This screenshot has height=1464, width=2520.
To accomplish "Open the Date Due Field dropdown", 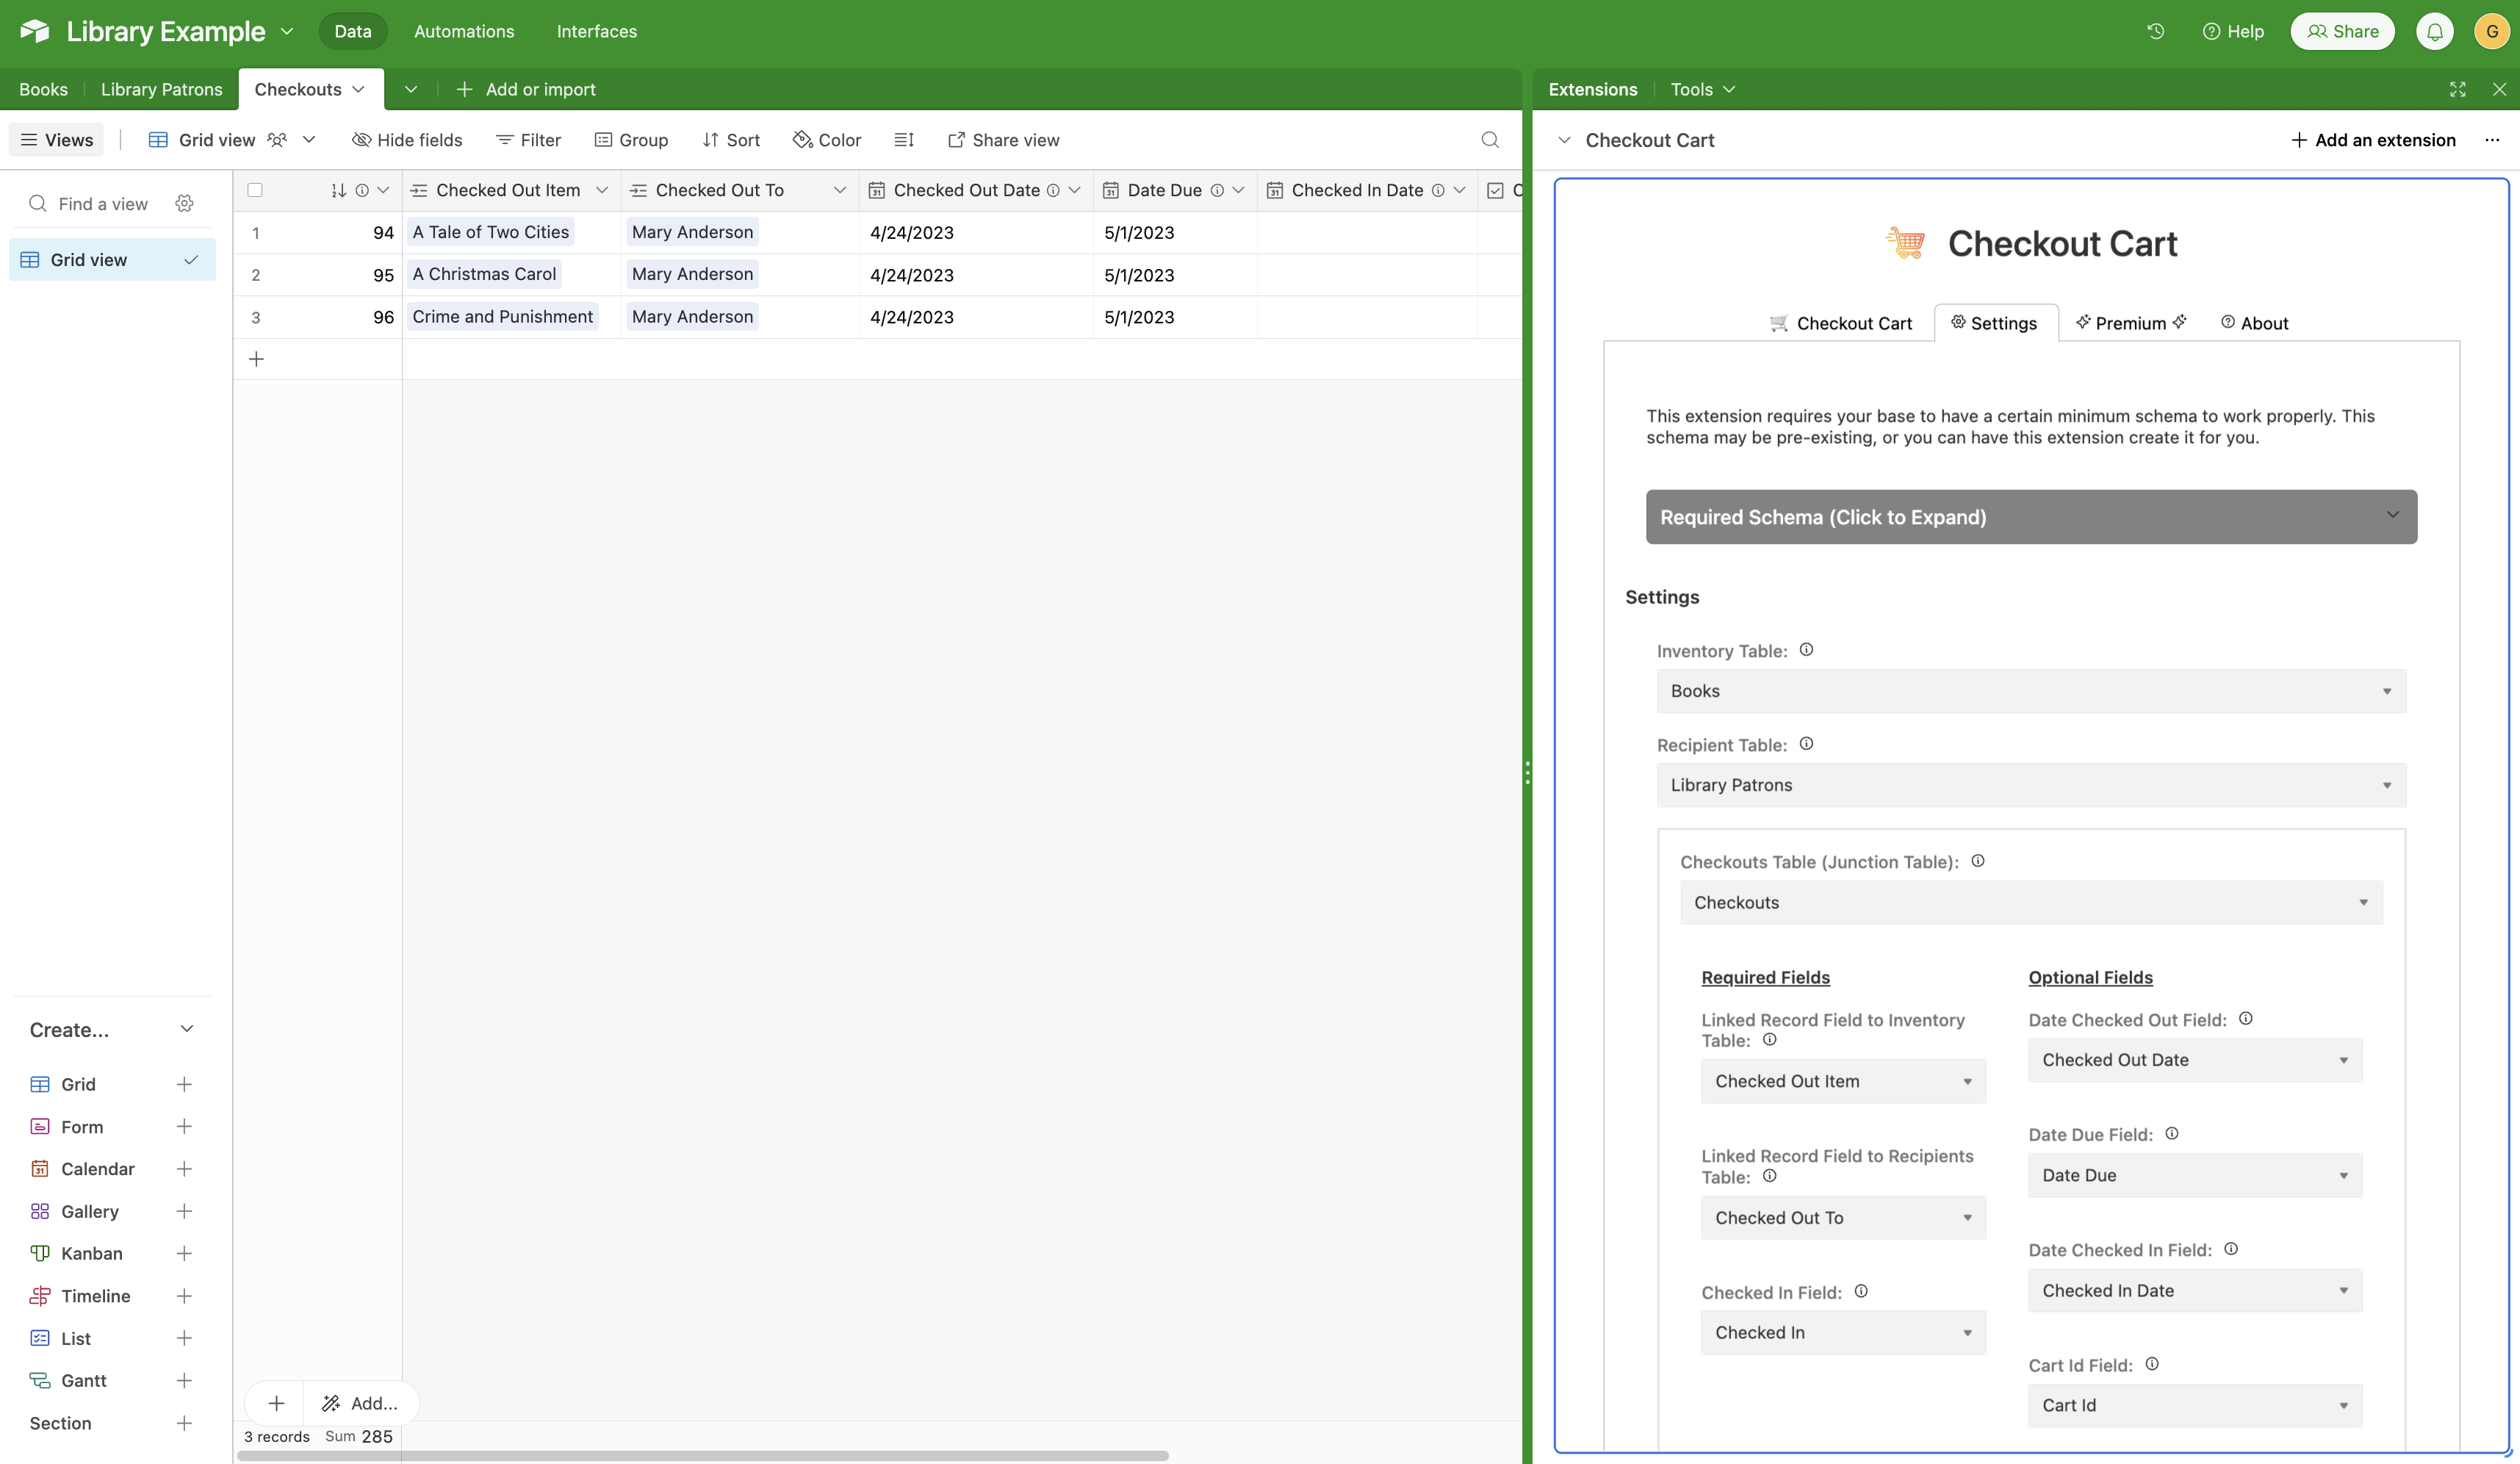I will click(2194, 1175).
